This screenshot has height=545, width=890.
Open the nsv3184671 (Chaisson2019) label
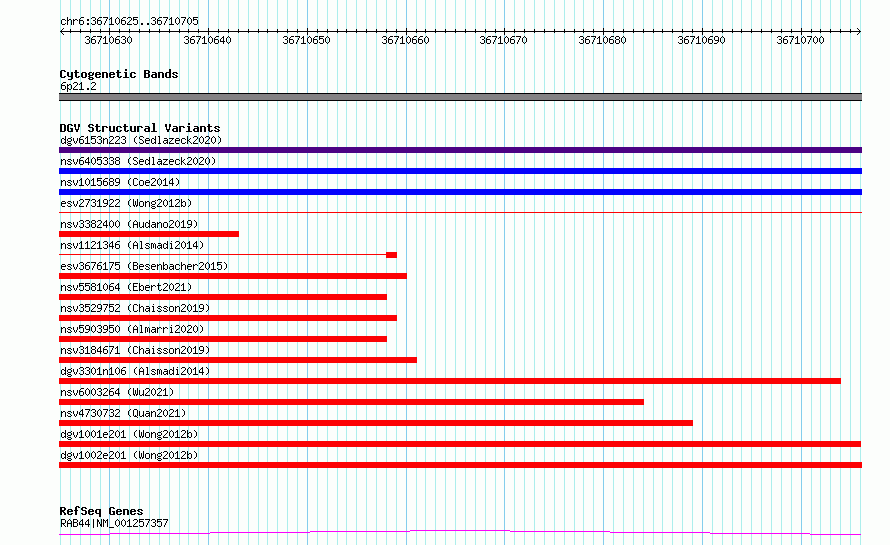point(135,350)
